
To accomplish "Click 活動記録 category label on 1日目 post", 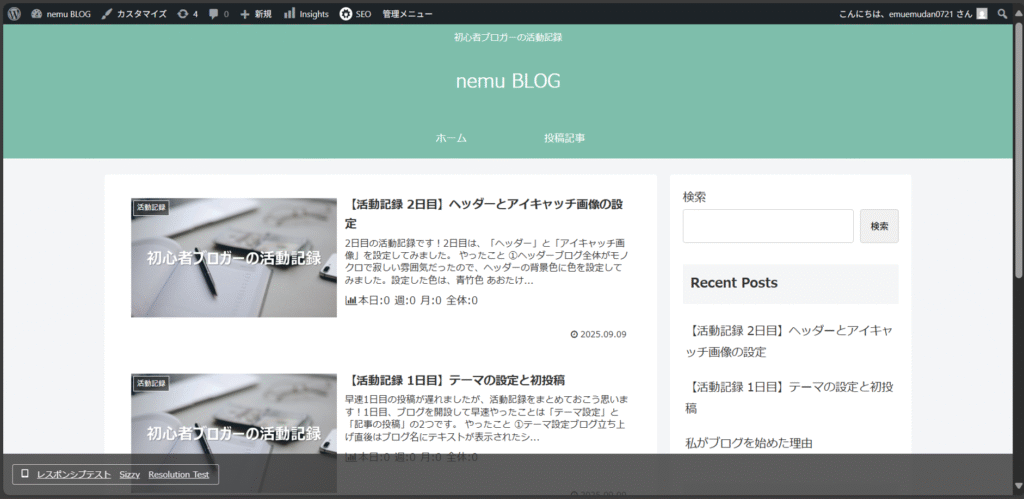I will 152,383.
